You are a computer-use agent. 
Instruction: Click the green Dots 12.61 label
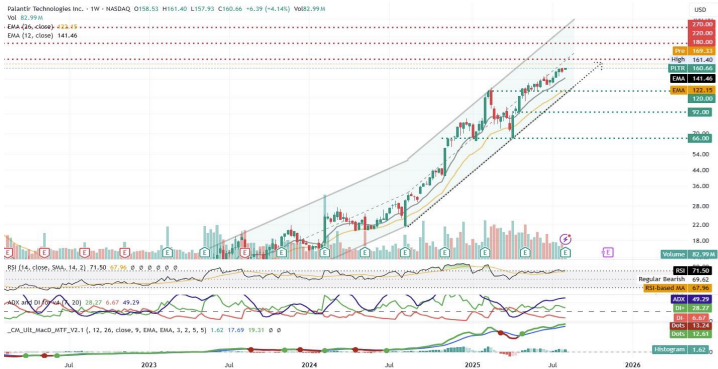pyautogui.click(x=692, y=334)
